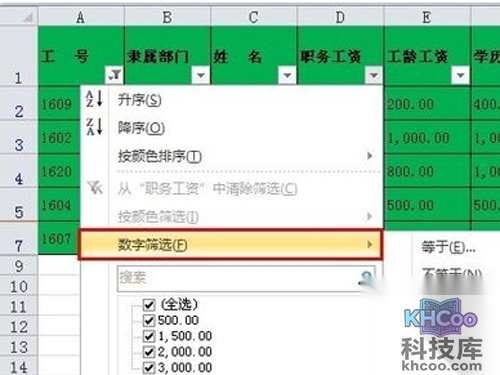Open the 工龄工资 filter dropdown
Screen dimensions: 500x375
(x=461, y=75)
